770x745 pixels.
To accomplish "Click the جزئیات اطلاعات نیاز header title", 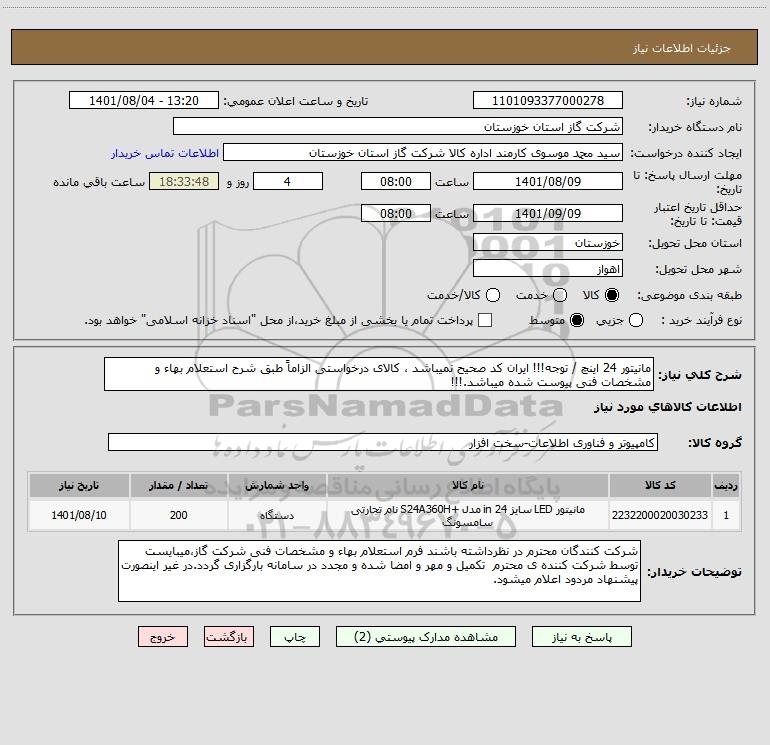I will (x=682, y=48).
